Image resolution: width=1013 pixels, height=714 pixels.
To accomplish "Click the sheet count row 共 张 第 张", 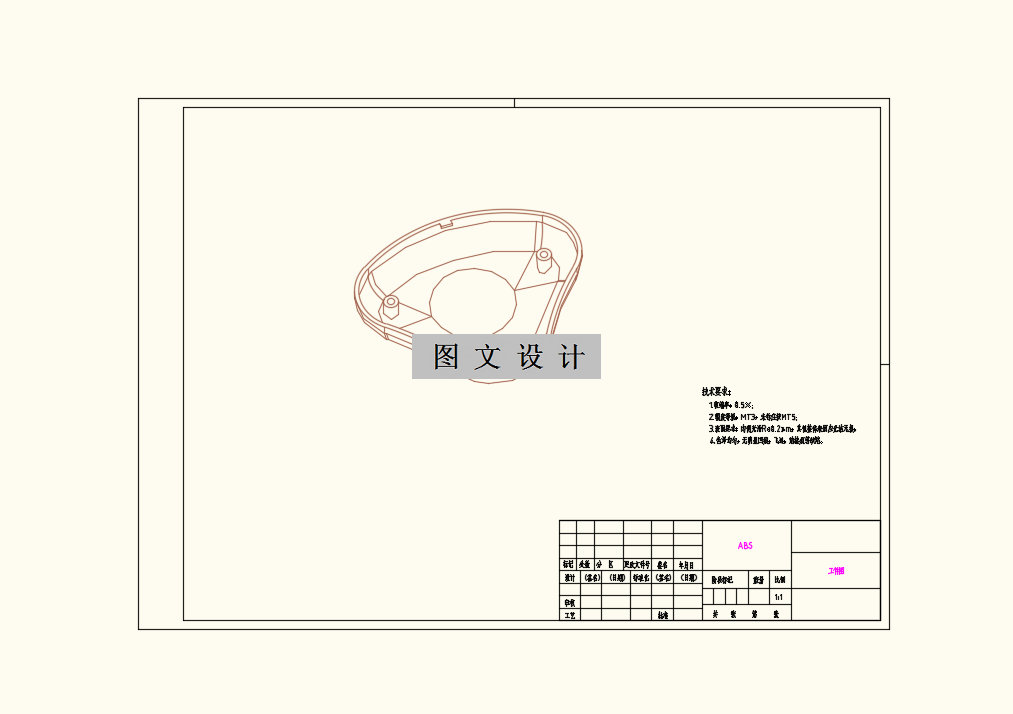I will tap(746, 614).
